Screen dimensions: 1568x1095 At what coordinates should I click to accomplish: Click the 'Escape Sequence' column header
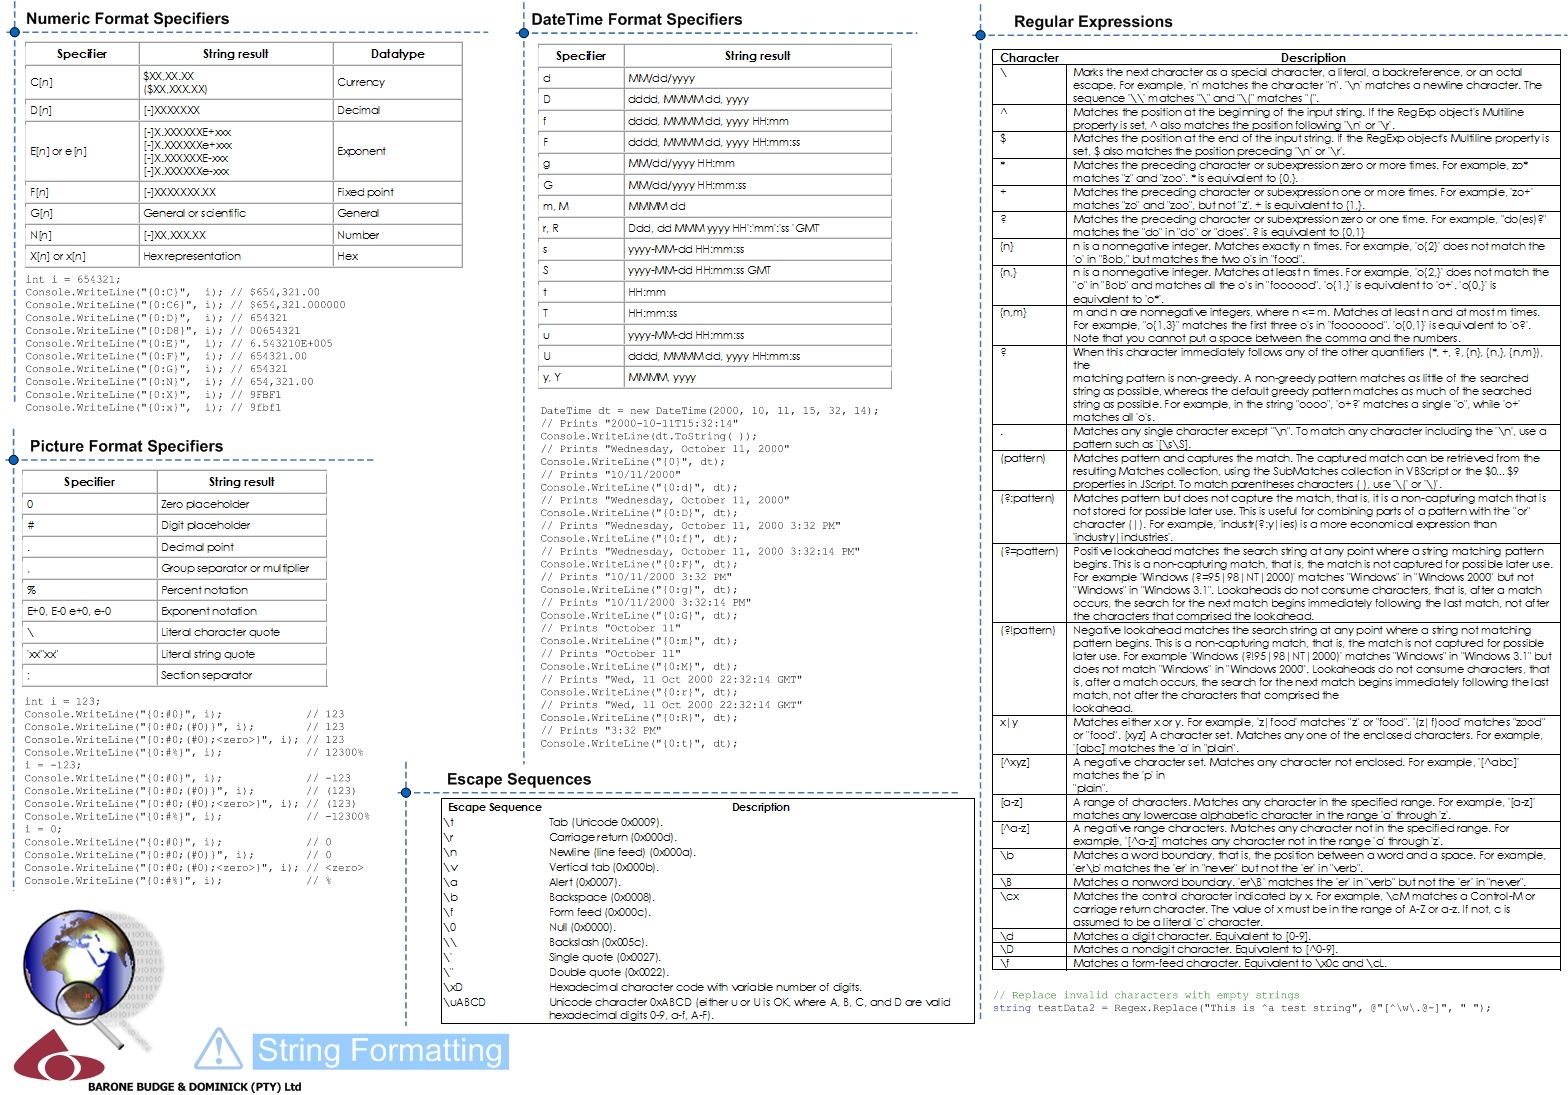tap(495, 807)
